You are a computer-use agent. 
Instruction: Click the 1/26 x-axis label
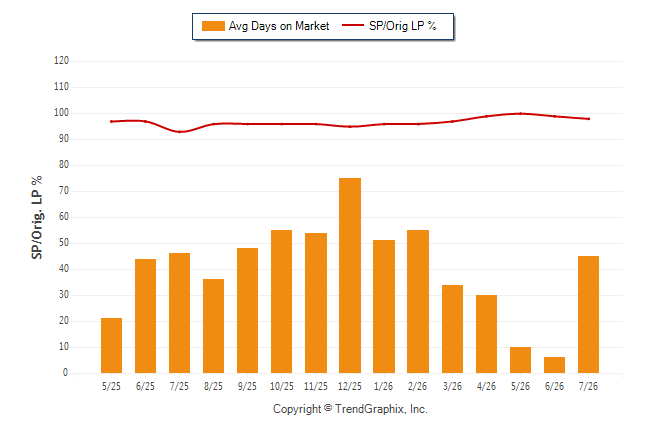[384, 386]
